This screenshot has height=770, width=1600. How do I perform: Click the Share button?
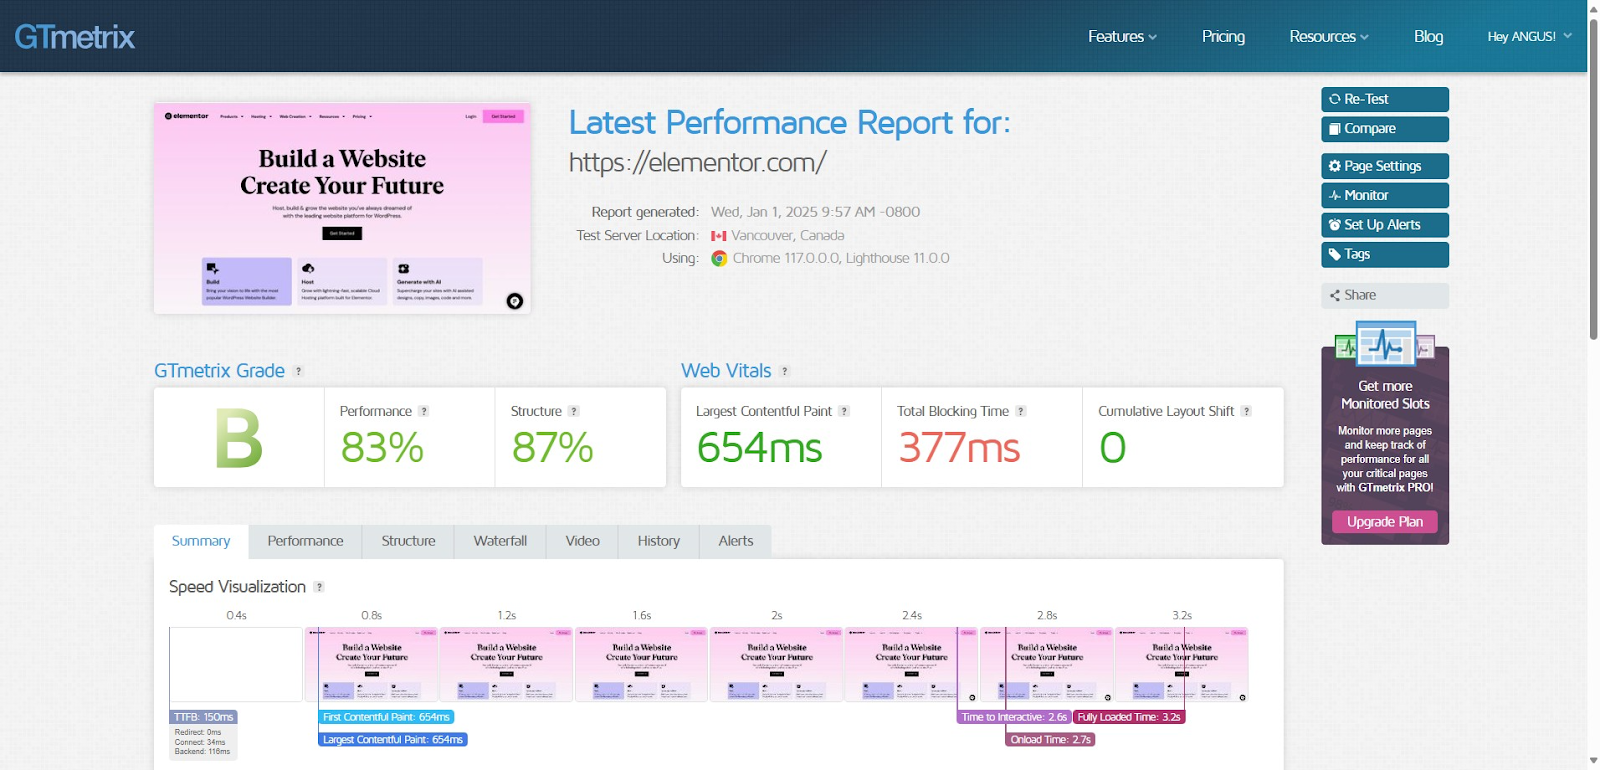point(1385,295)
